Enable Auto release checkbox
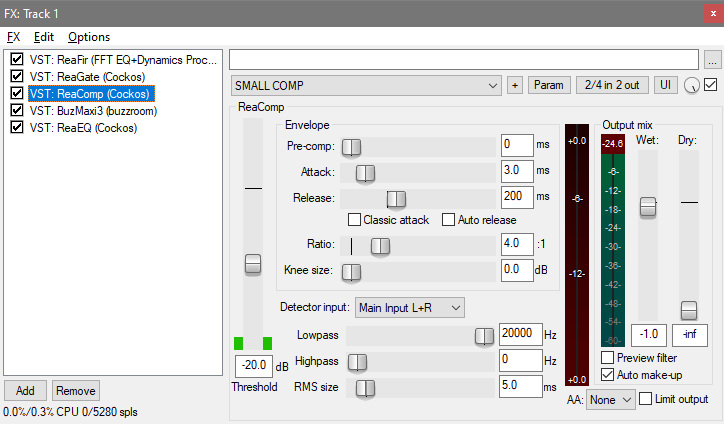The width and height of the screenshot is (724, 424). [x=449, y=220]
